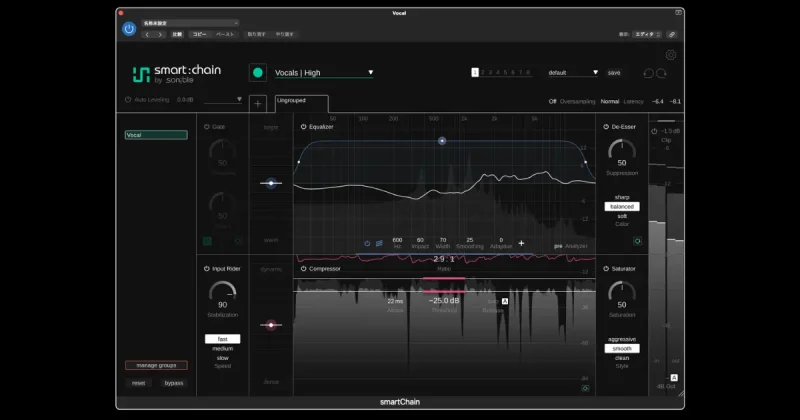Undo with the counterclockwise arrow icon
Screen dimensions: 800x420
[x=648, y=73]
